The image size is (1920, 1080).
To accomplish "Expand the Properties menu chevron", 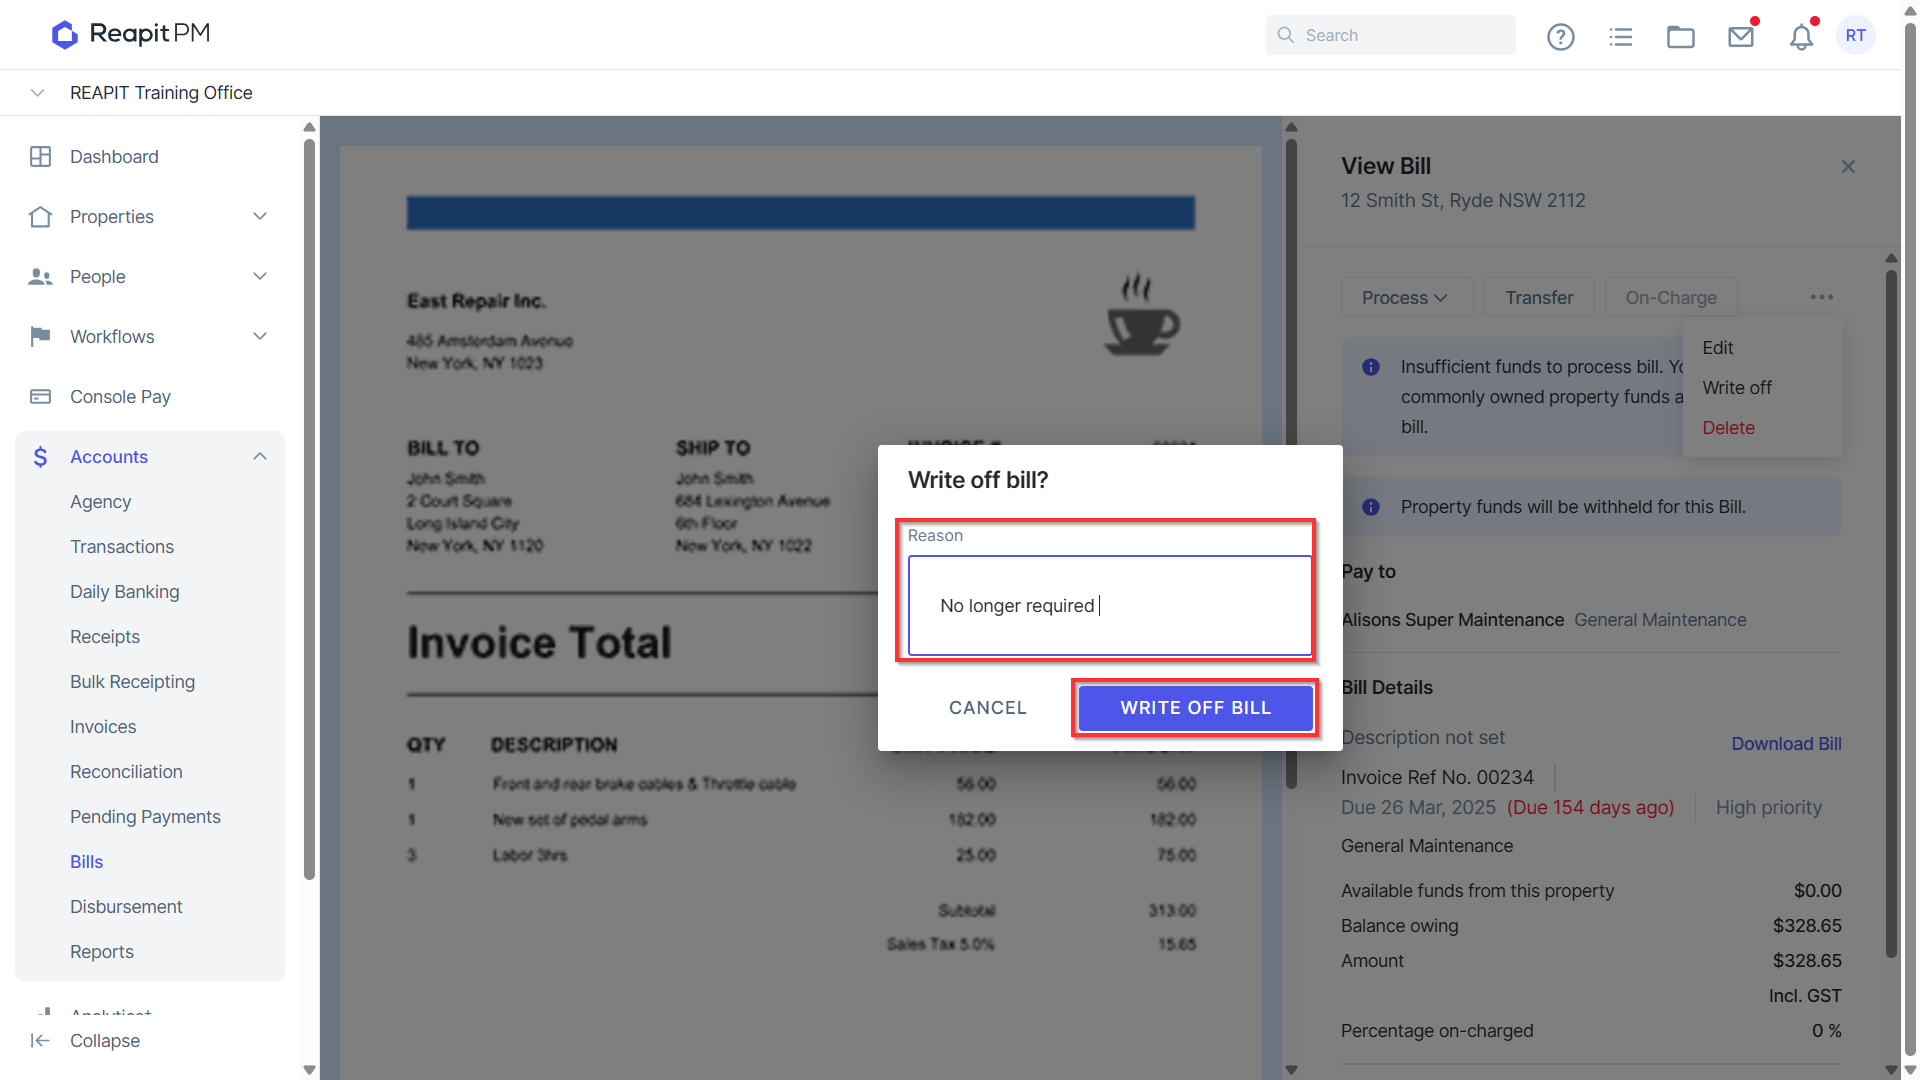I will [x=260, y=217].
